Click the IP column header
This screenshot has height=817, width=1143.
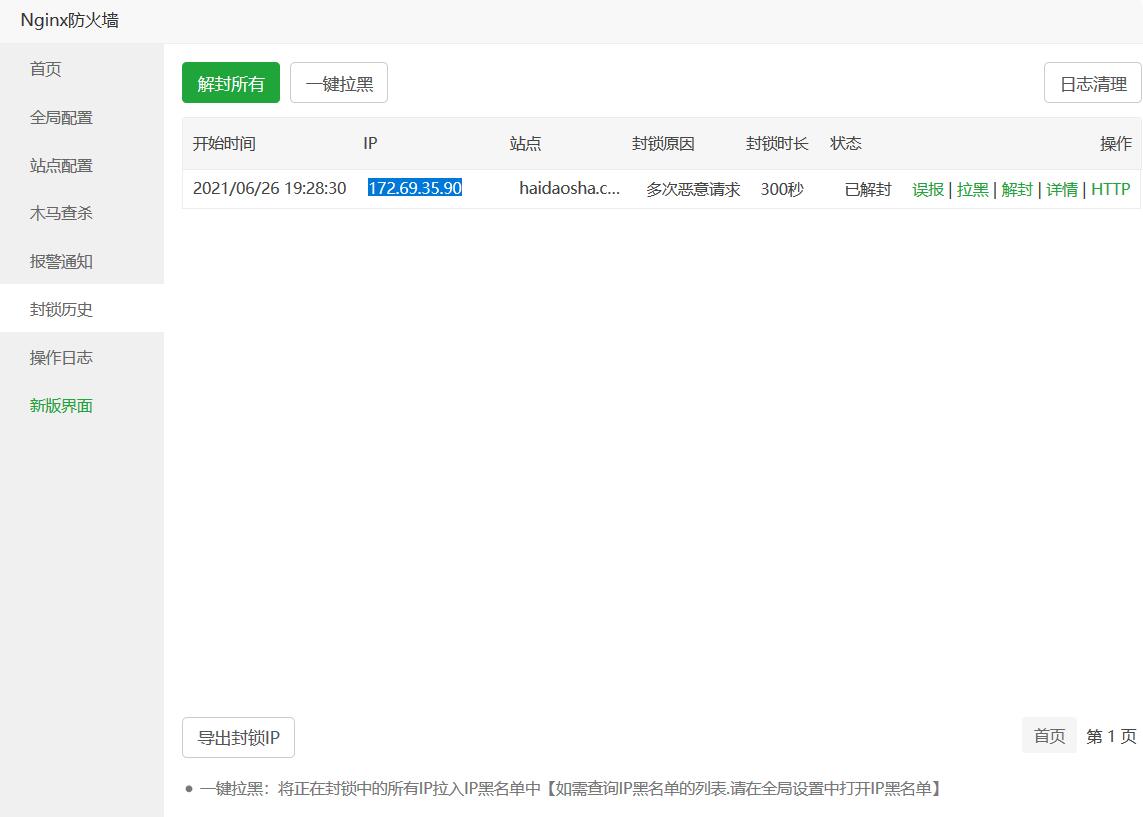(x=370, y=144)
